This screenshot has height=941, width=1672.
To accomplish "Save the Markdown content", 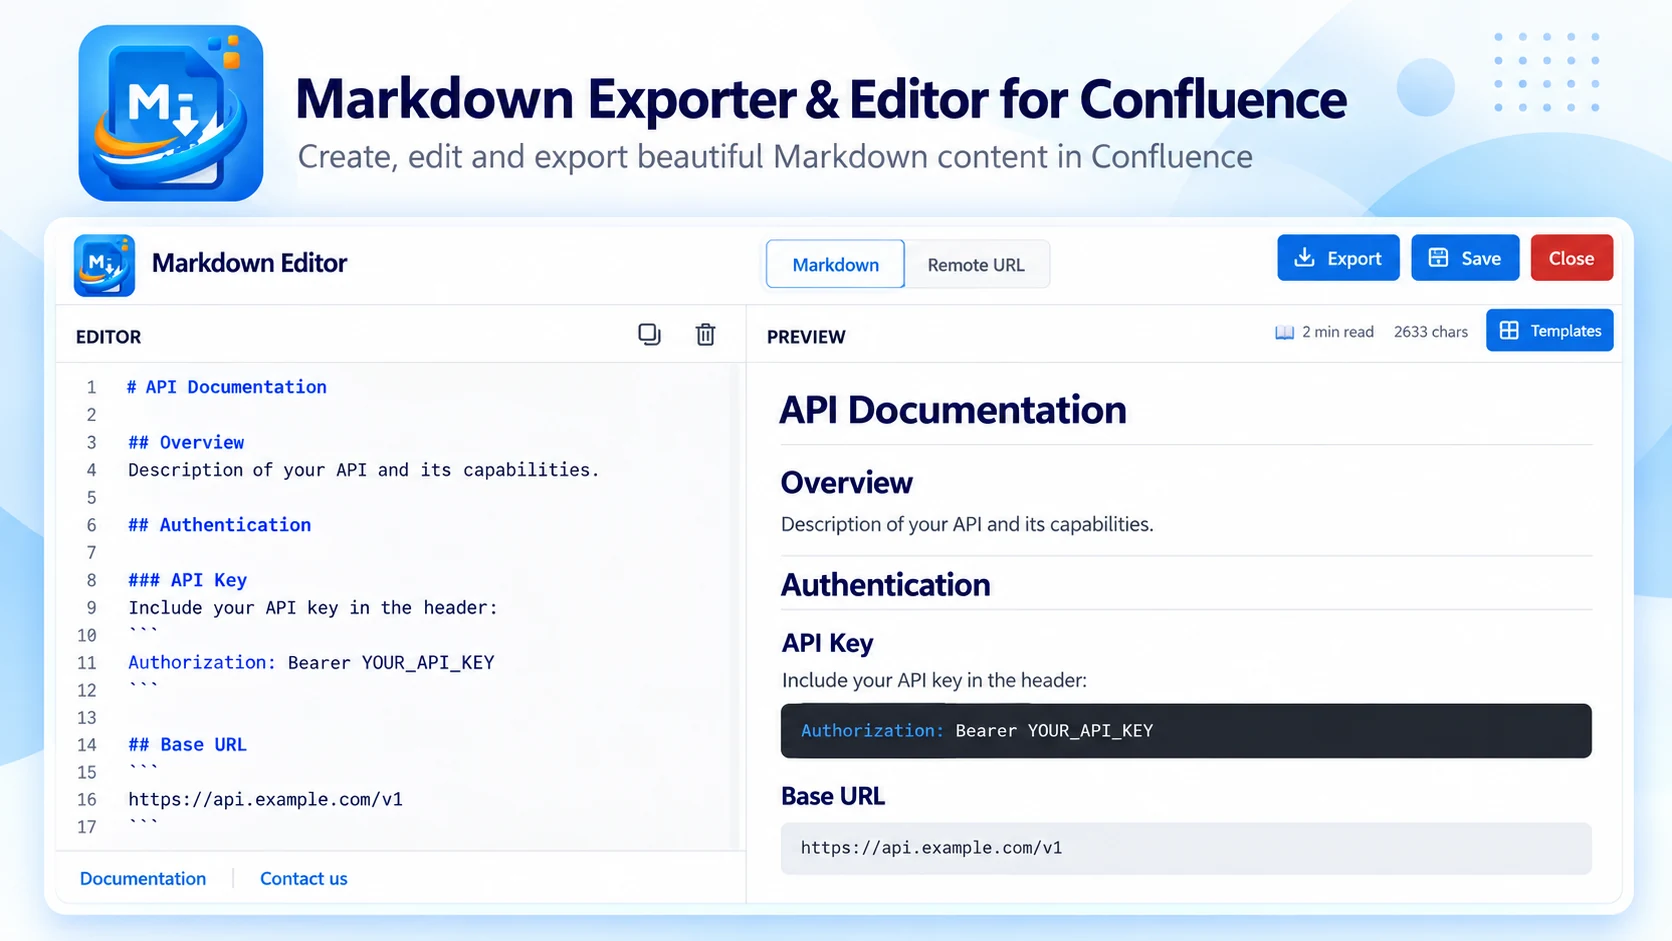I will 1465,258.
